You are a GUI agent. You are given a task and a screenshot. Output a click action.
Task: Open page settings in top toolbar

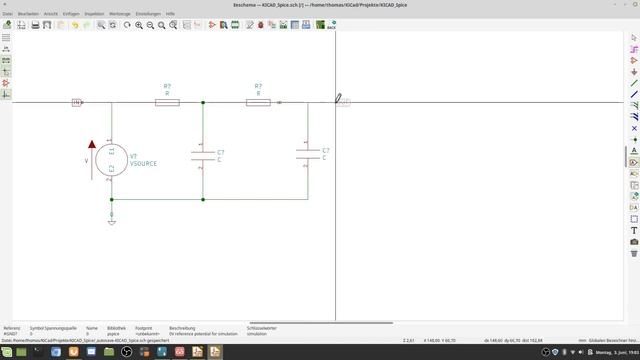(x=21, y=25)
